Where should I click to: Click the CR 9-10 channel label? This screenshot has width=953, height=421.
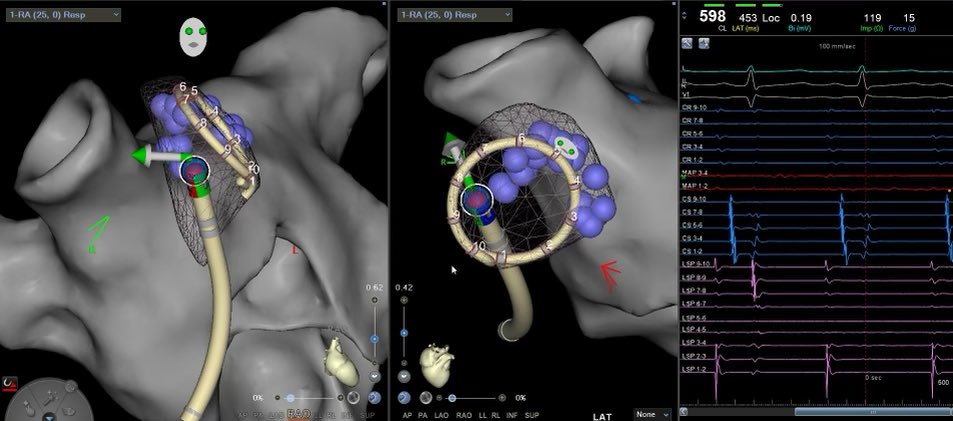(x=694, y=108)
